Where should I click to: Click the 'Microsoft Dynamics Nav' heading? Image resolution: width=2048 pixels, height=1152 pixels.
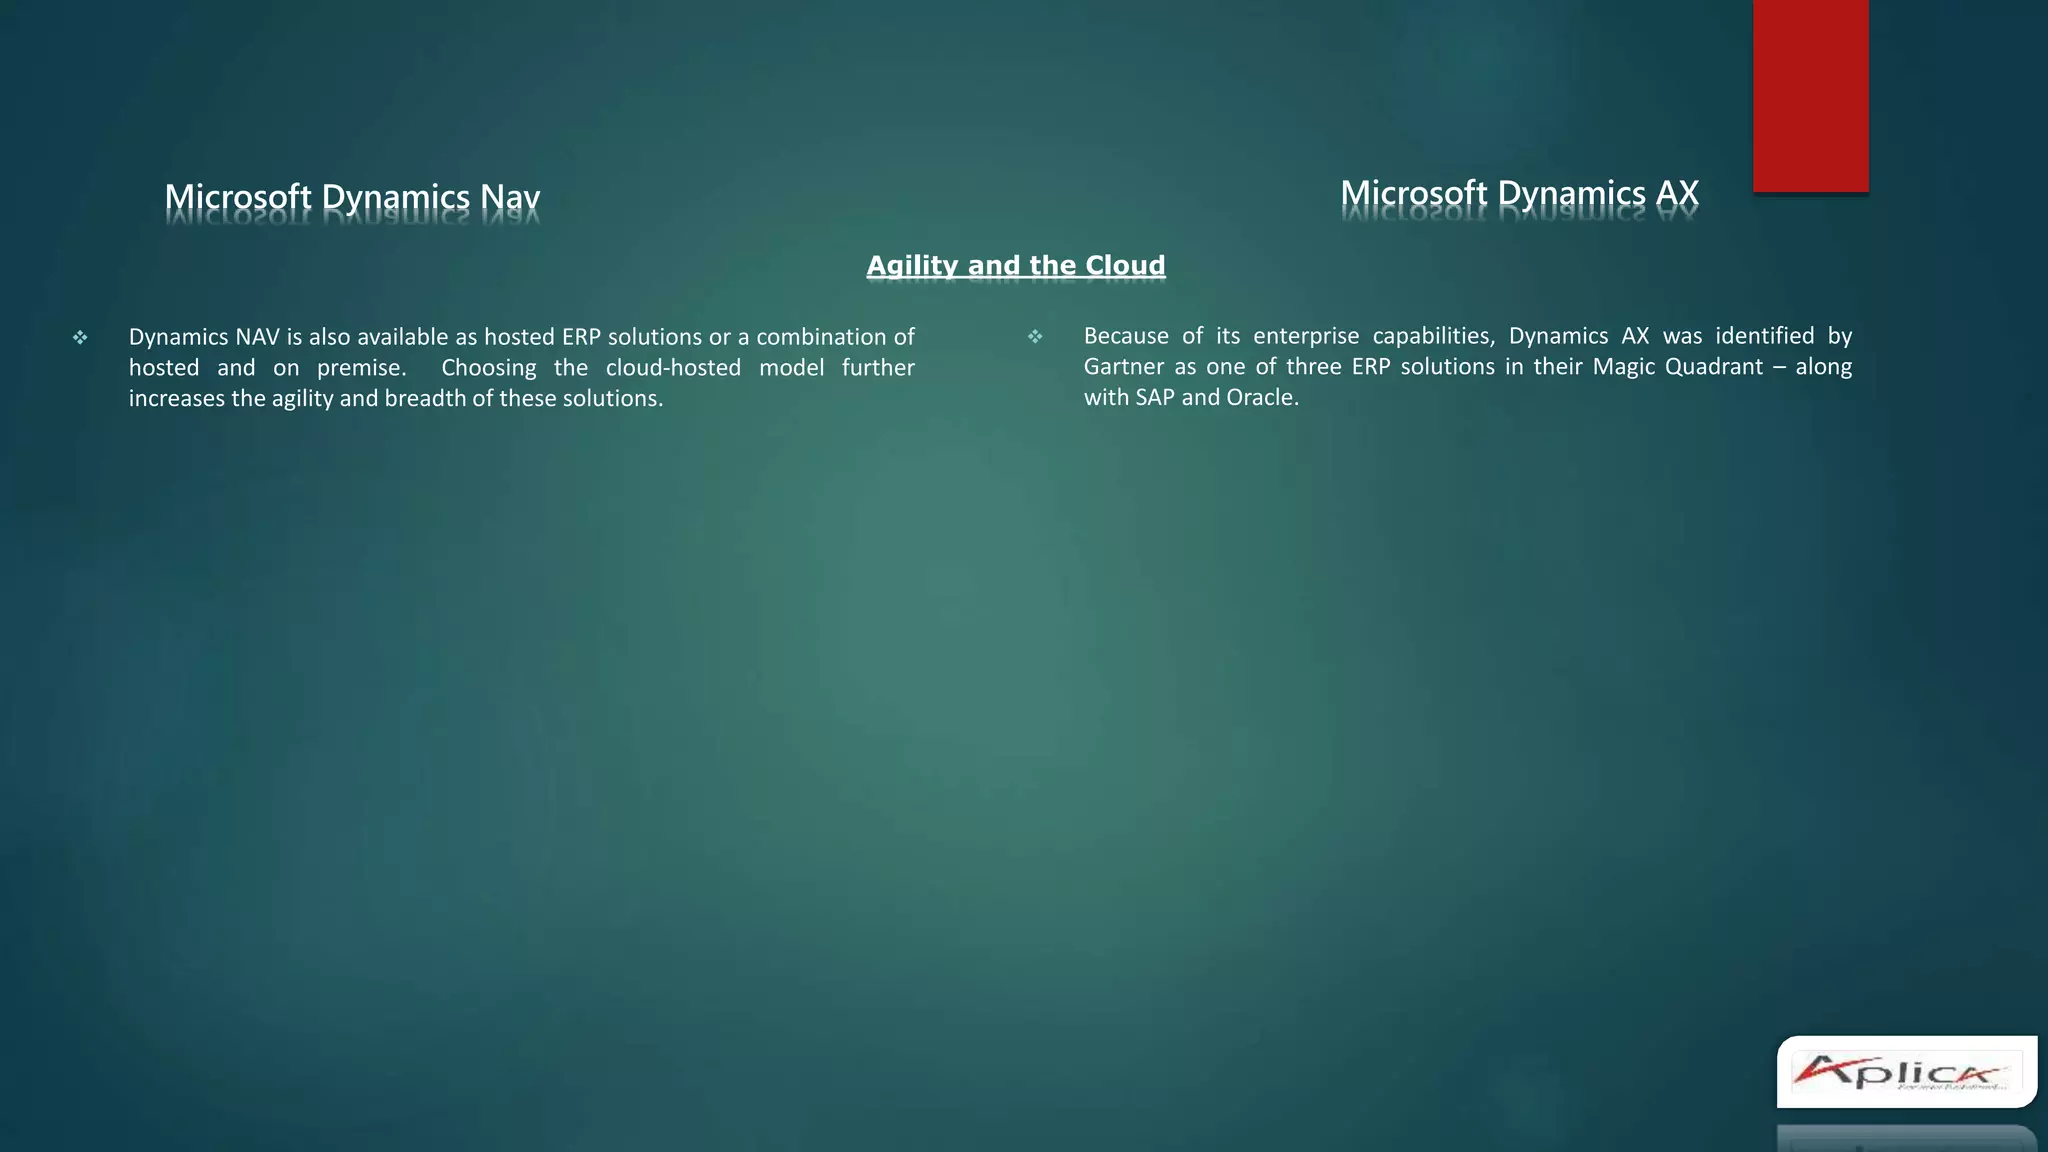352,198
